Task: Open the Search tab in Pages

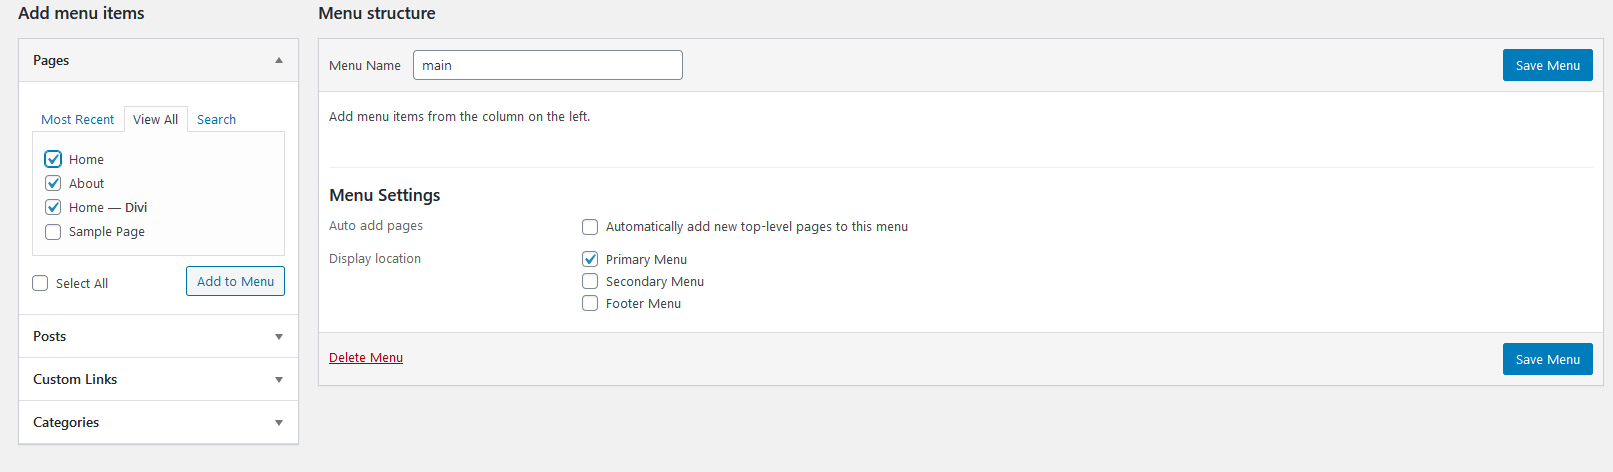Action: coord(216,119)
